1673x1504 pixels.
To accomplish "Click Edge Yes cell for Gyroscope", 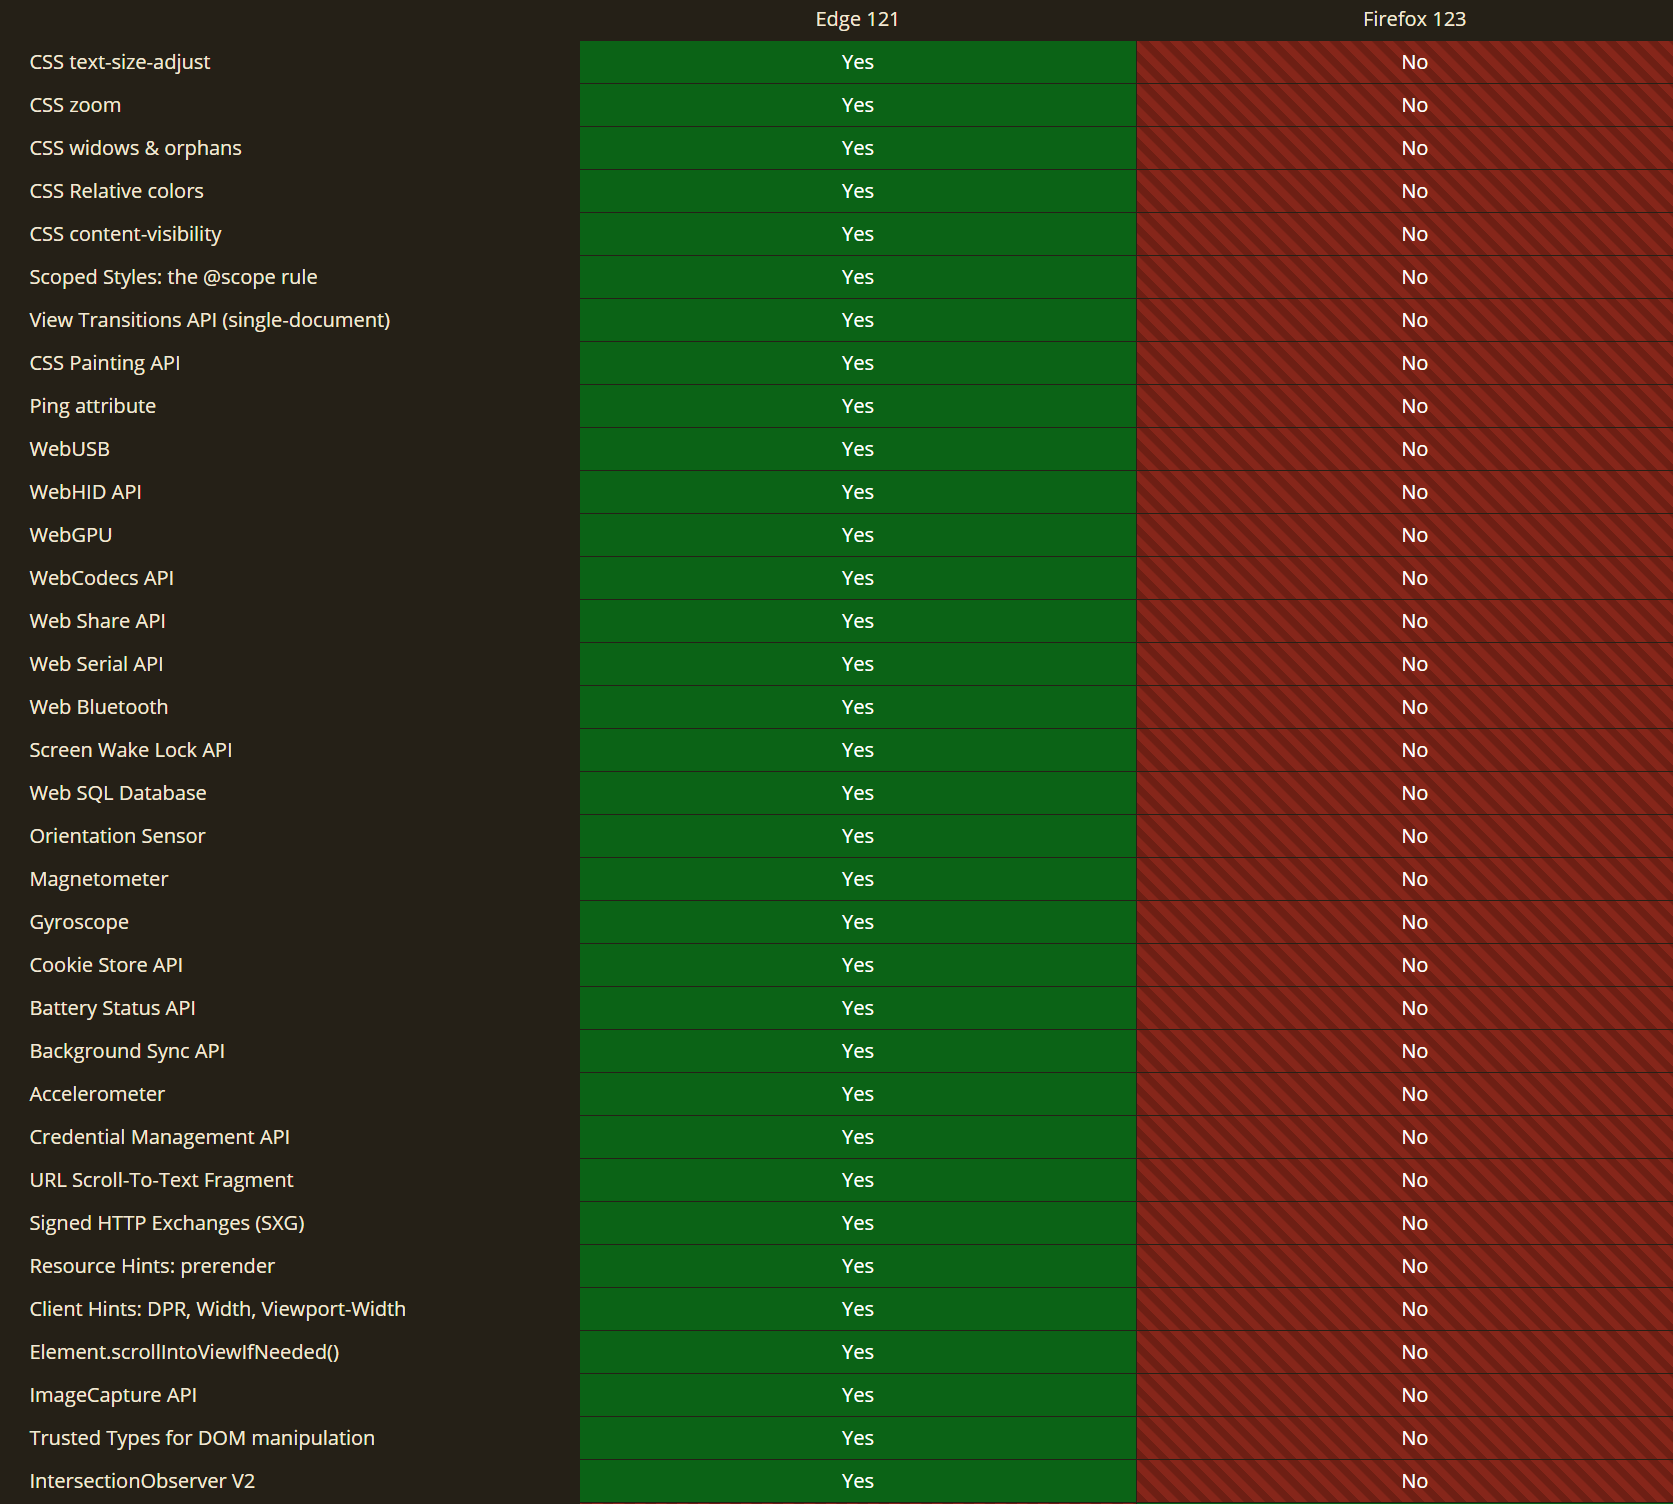I will 857,922.
